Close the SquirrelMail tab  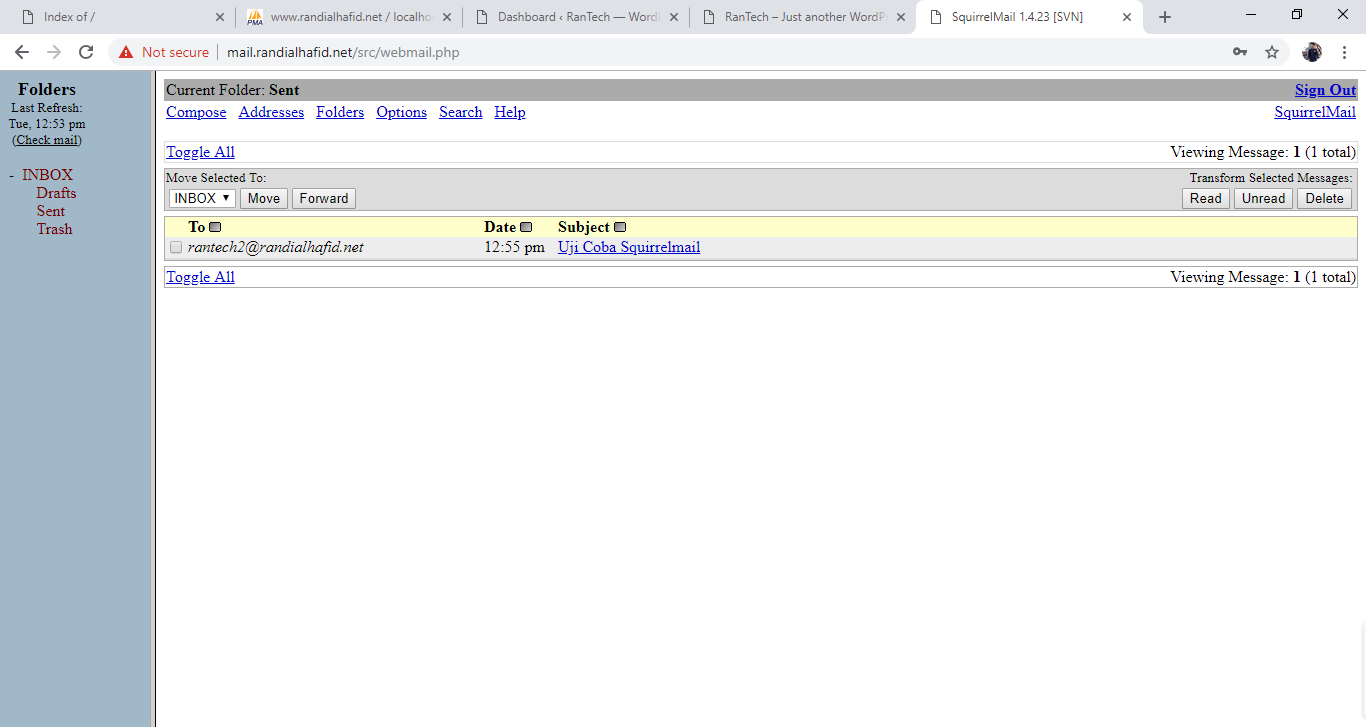[1127, 17]
